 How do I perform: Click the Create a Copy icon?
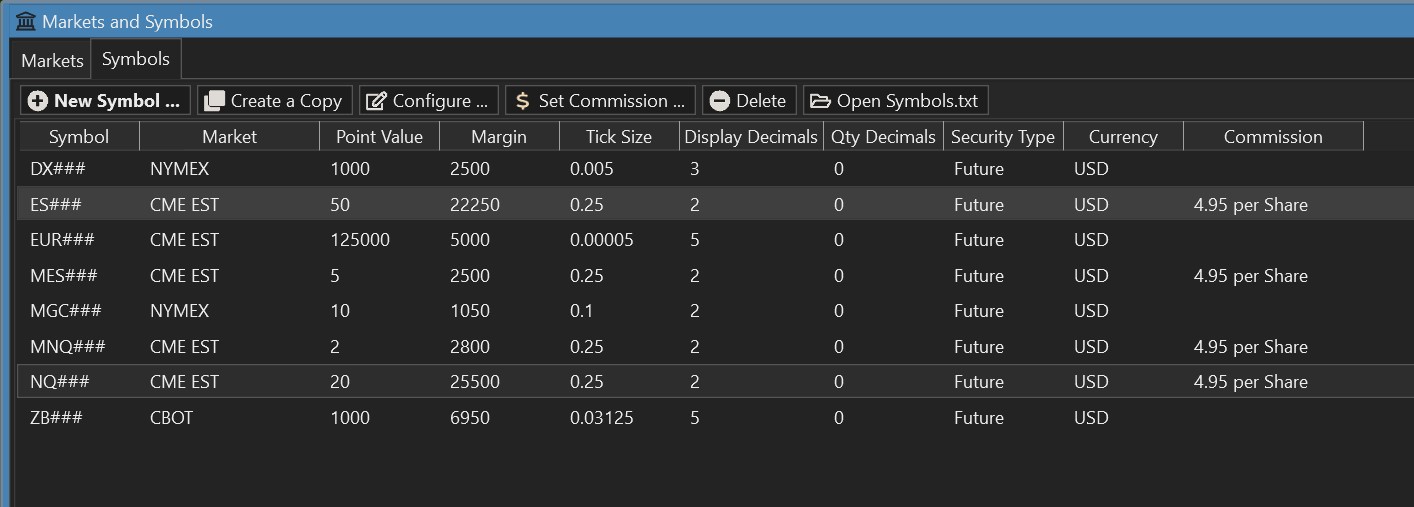click(214, 101)
